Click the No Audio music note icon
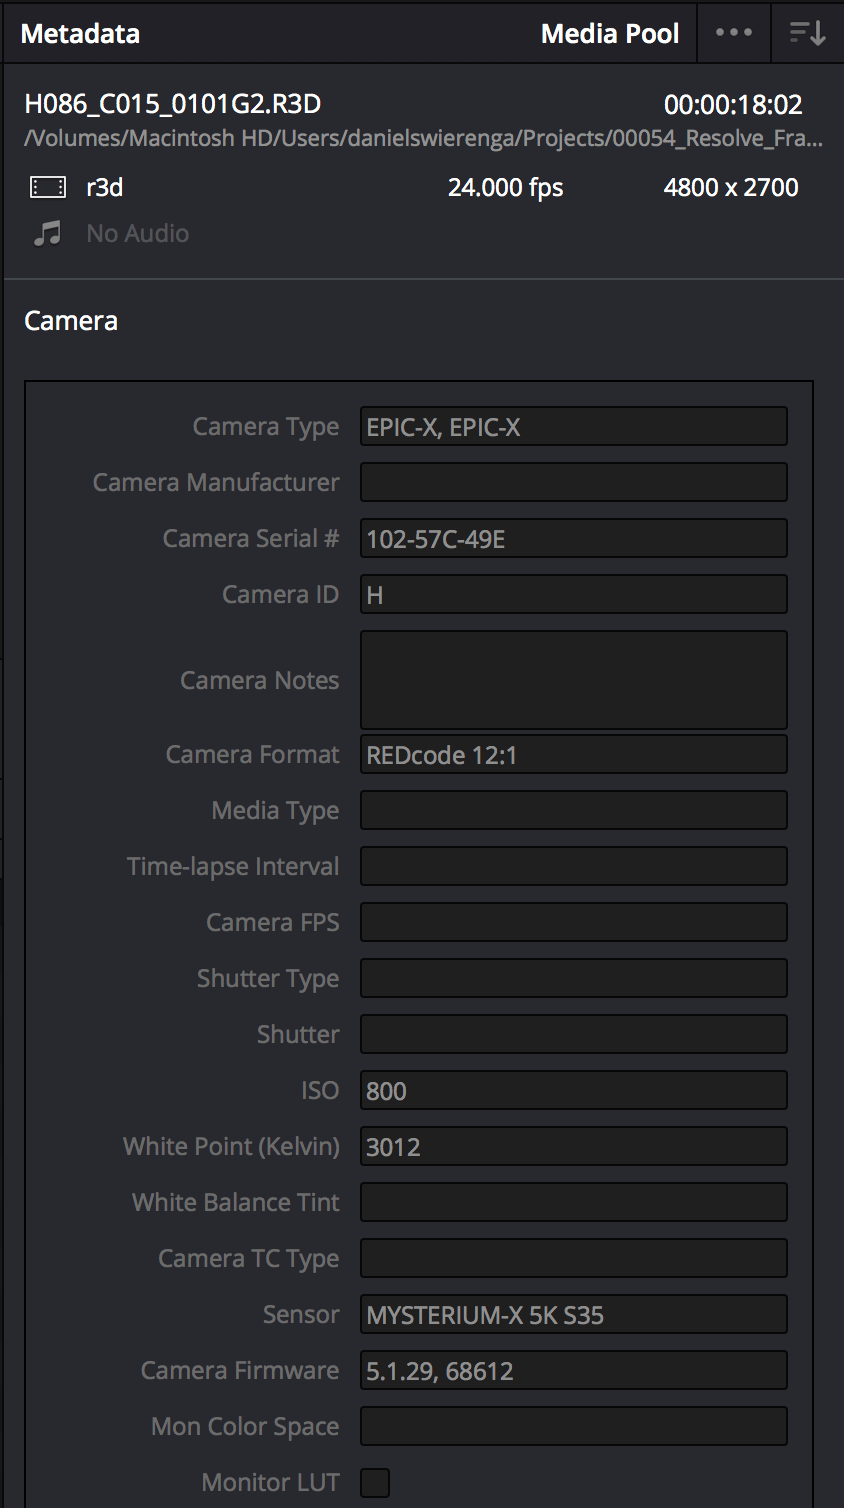This screenshot has width=844, height=1508. (47, 233)
